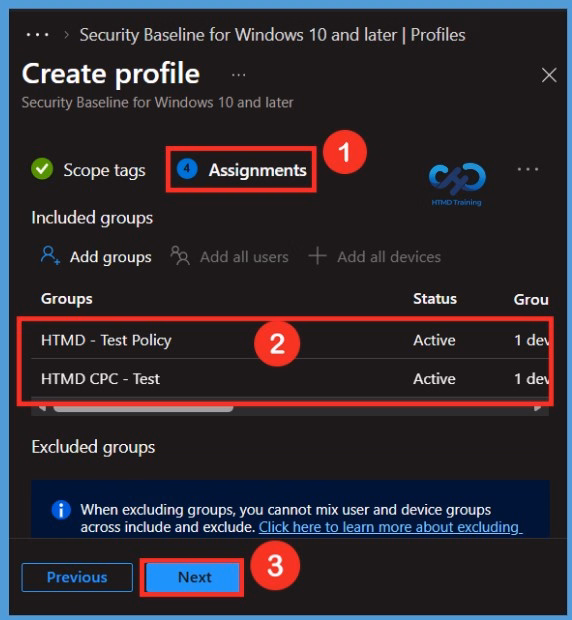Close the Create profile pane

[549, 75]
